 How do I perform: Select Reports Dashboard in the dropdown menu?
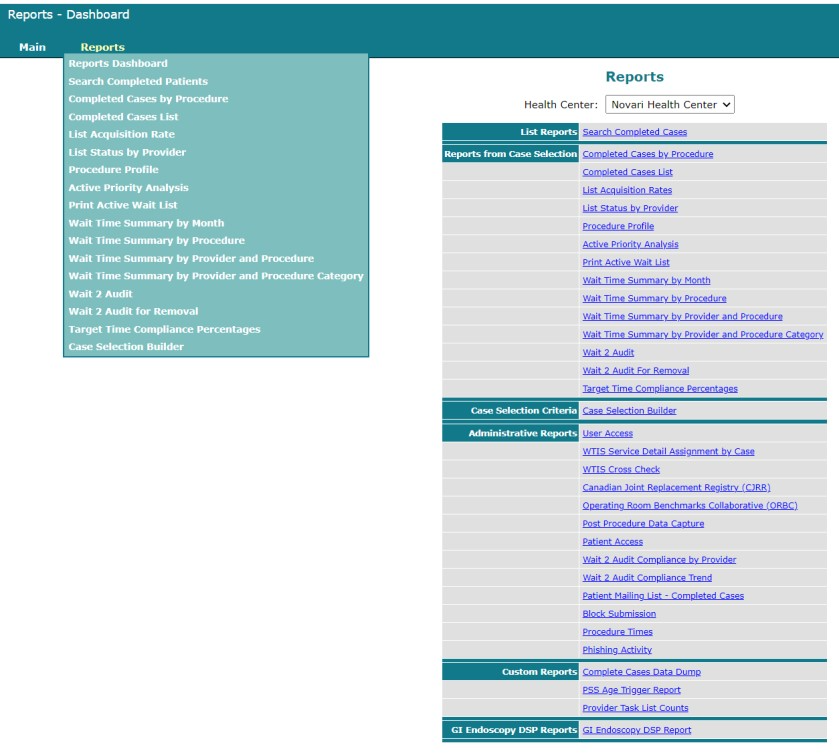click(118, 63)
